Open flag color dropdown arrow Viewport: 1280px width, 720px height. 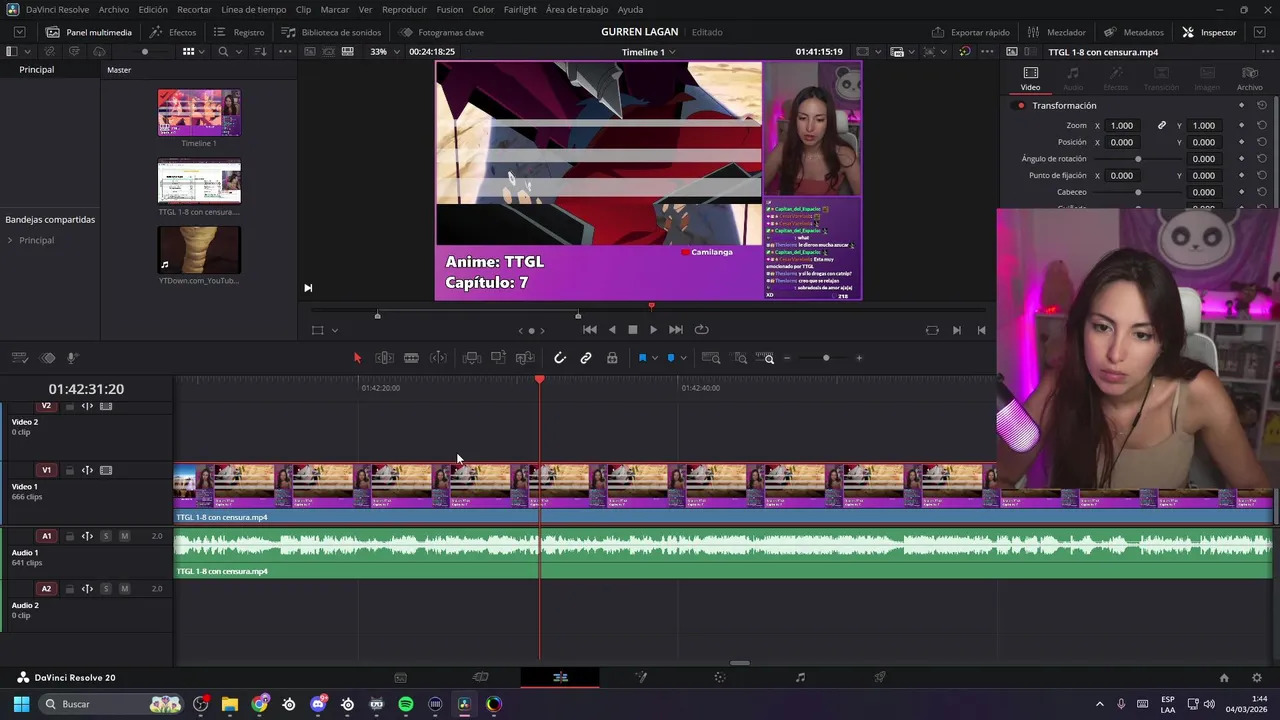click(655, 358)
